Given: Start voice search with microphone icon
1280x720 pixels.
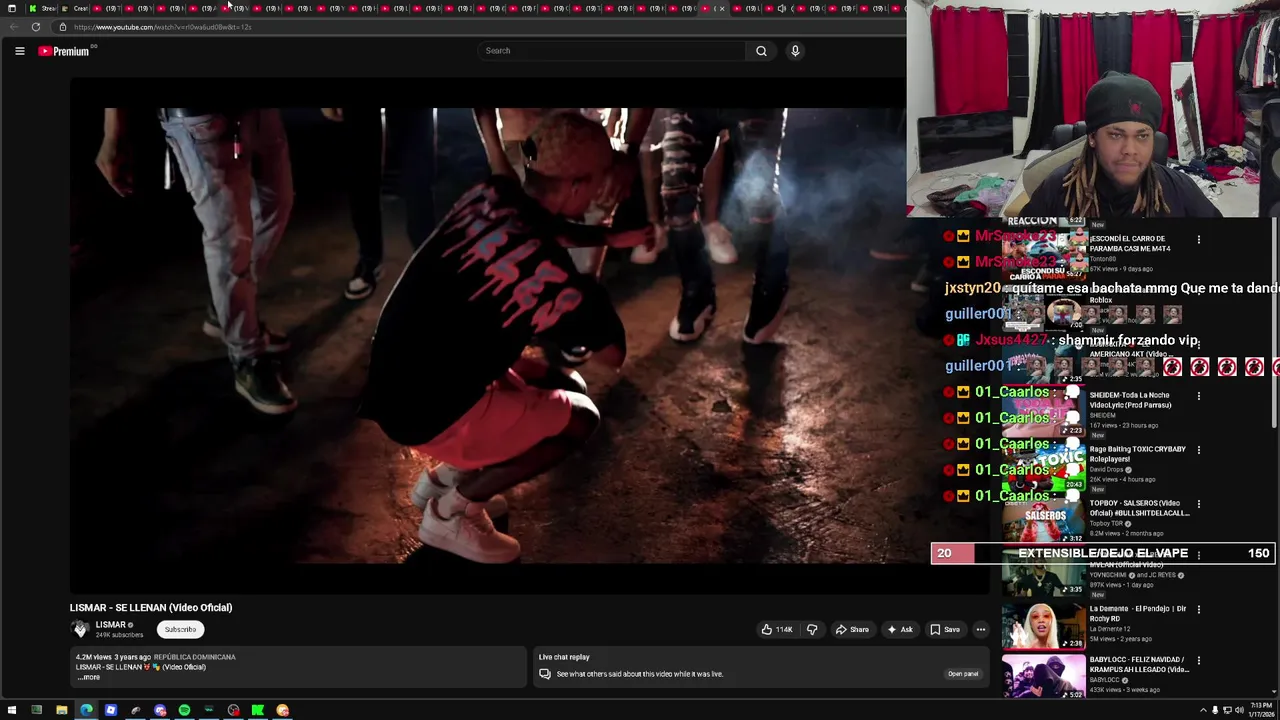Looking at the screenshot, I should point(795,51).
